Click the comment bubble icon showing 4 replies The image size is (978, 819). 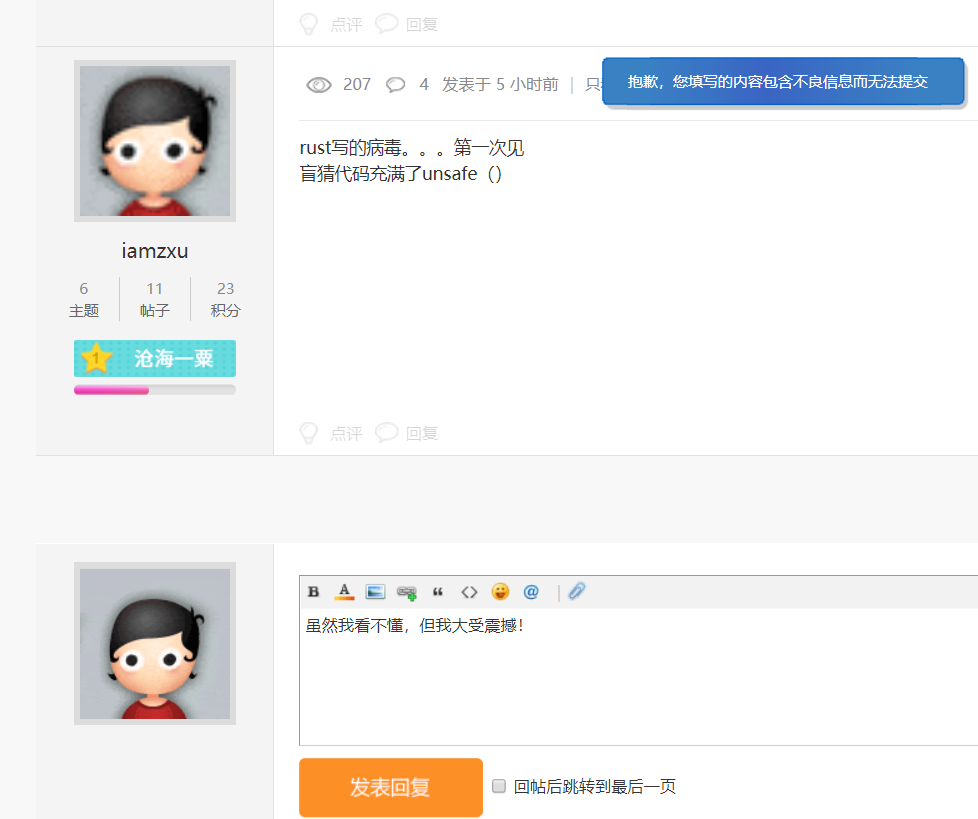click(396, 85)
